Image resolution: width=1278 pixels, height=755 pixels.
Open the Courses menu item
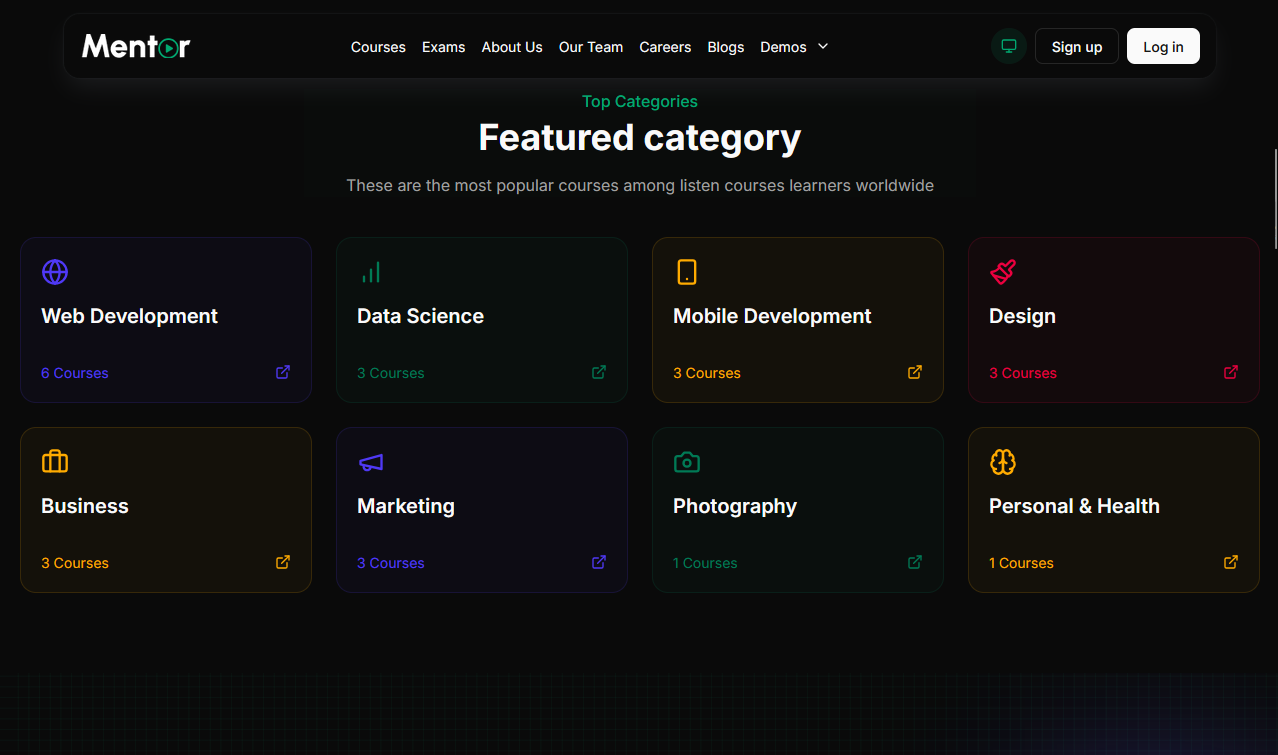[378, 47]
